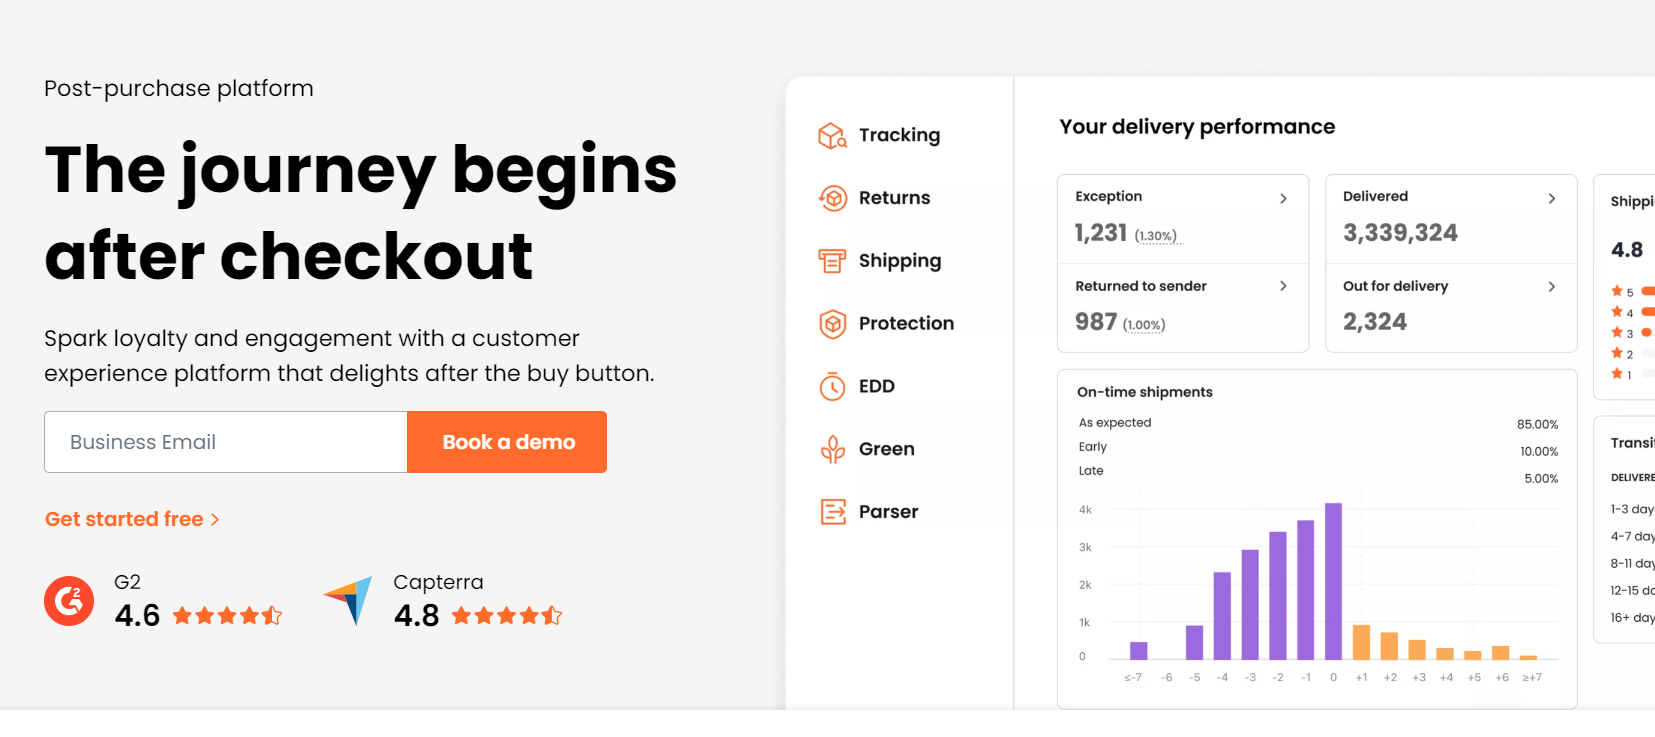Select the tallest purple bar in the chart

coord(1332,580)
